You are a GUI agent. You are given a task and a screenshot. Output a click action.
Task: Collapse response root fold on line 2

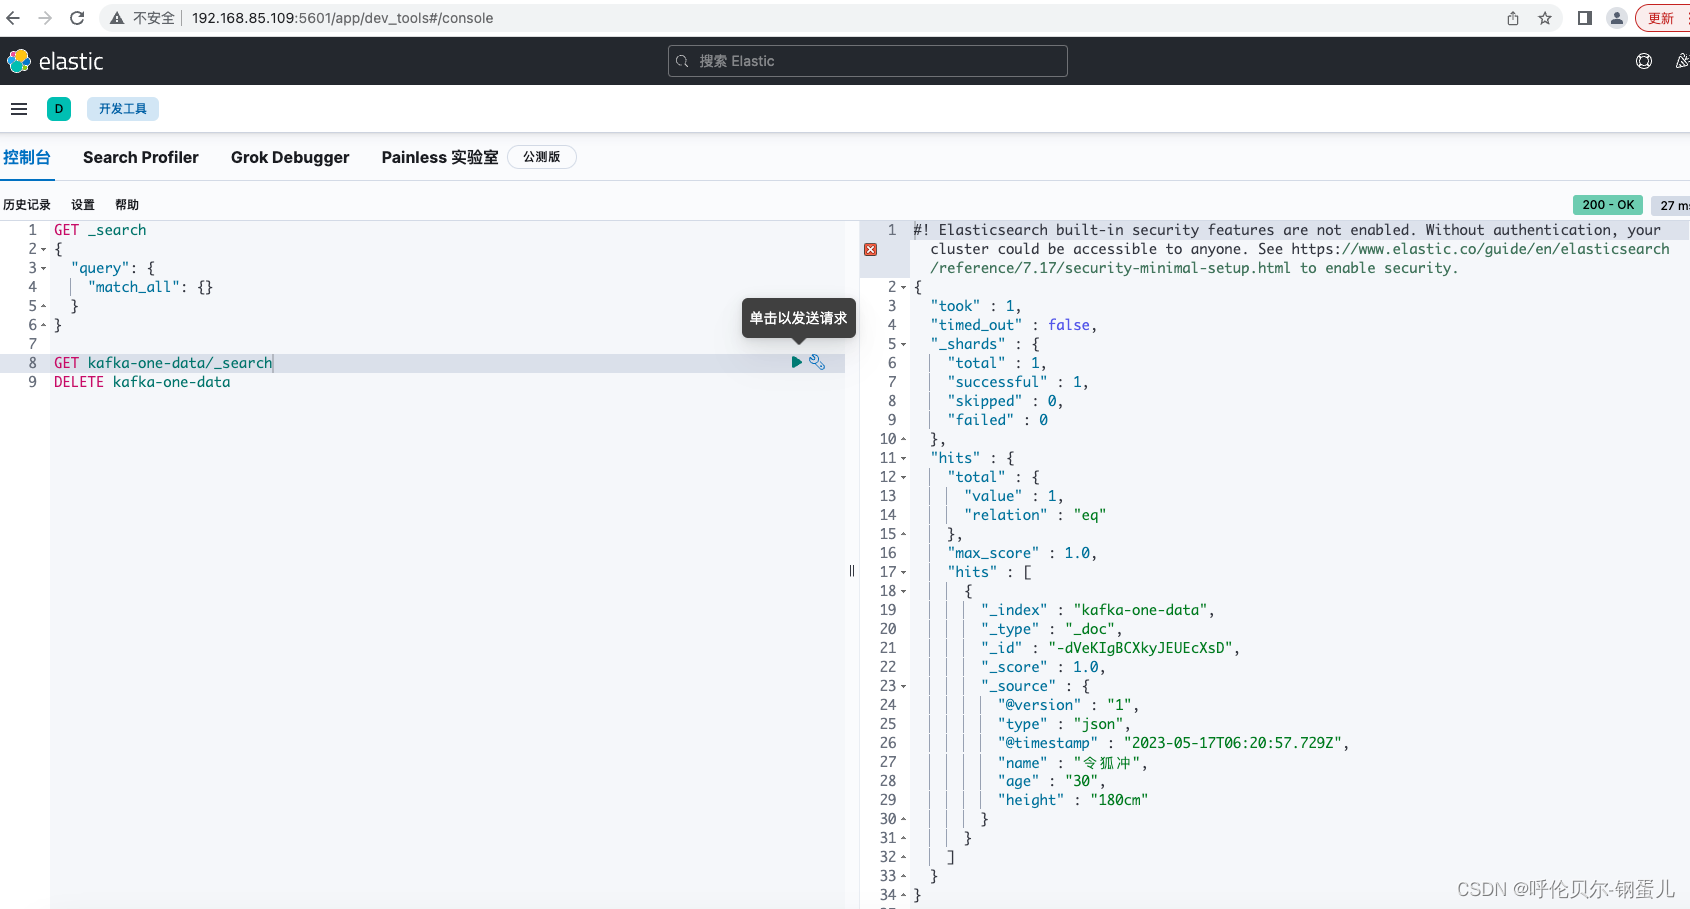904,287
